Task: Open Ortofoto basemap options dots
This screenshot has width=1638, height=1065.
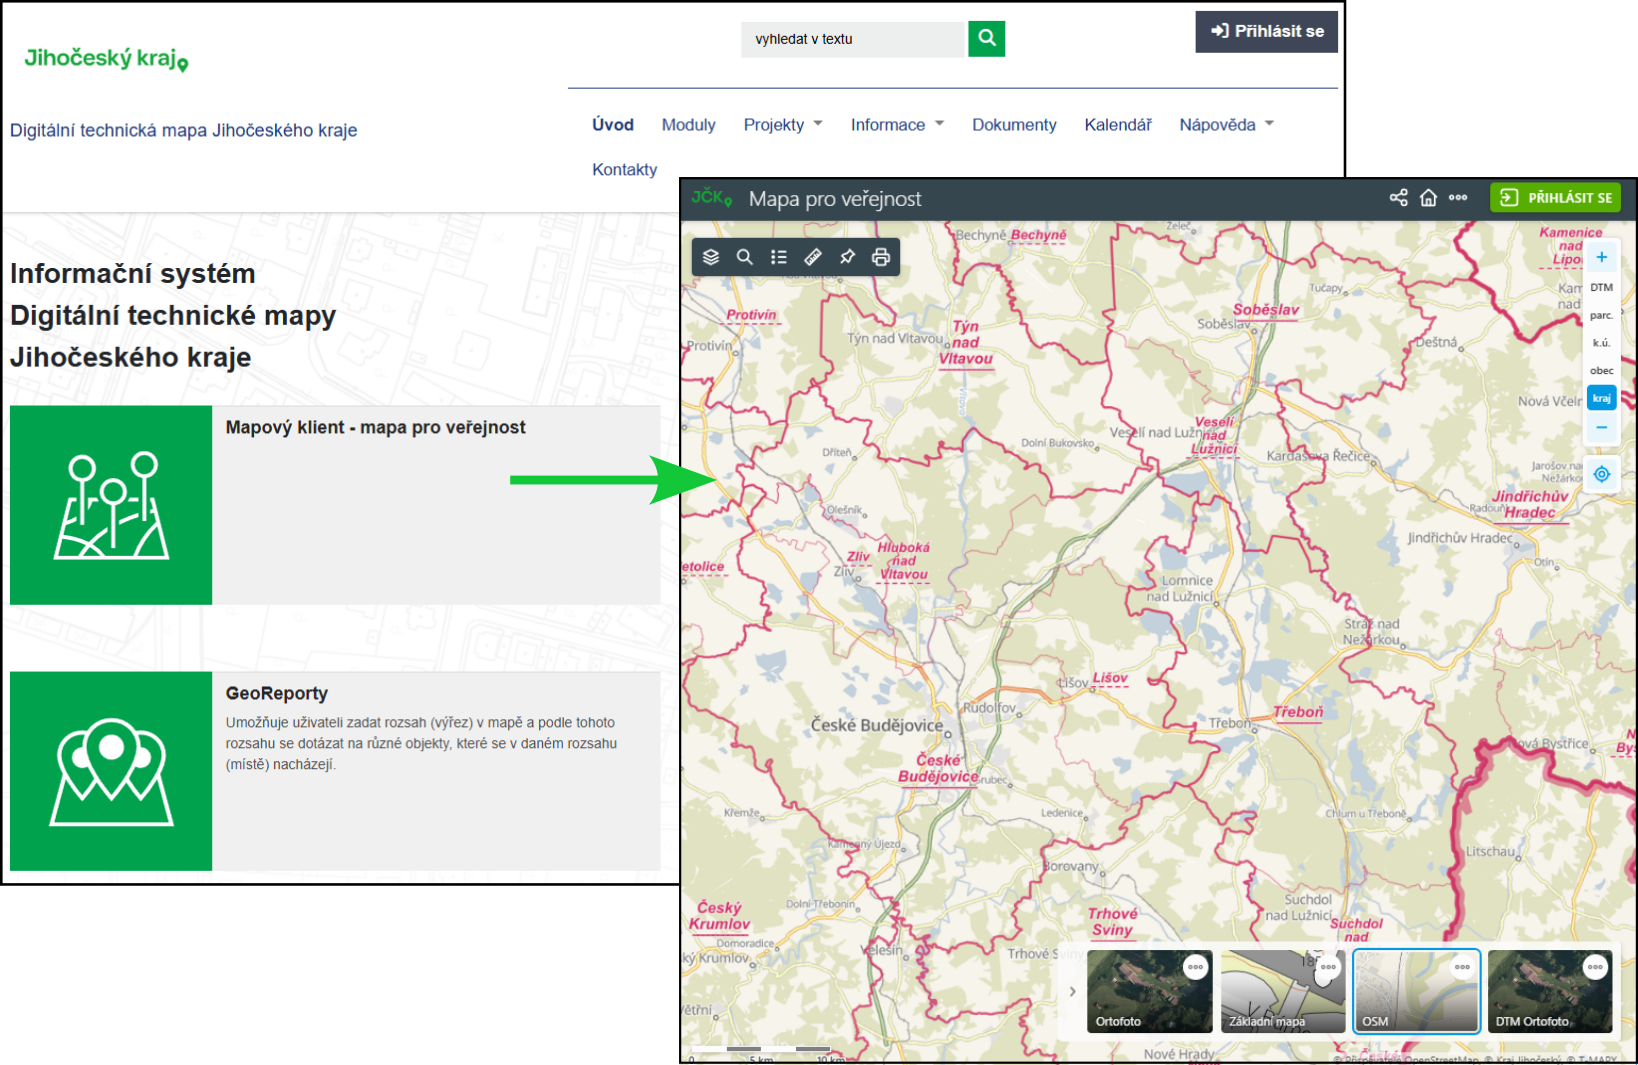Action: pyautogui.click(x=1195, y=967)
